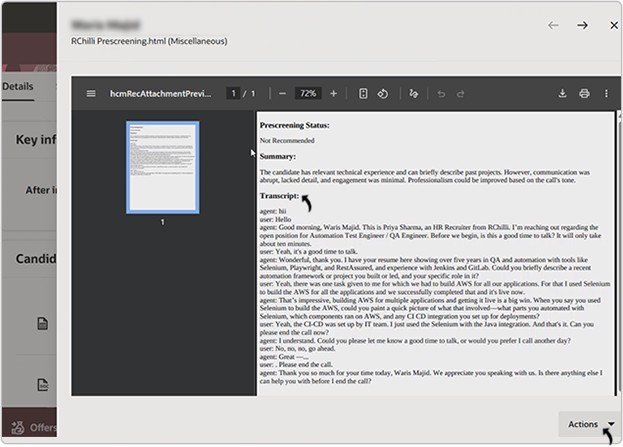Edit the 72% zoom level field

(x=308, y=93)
